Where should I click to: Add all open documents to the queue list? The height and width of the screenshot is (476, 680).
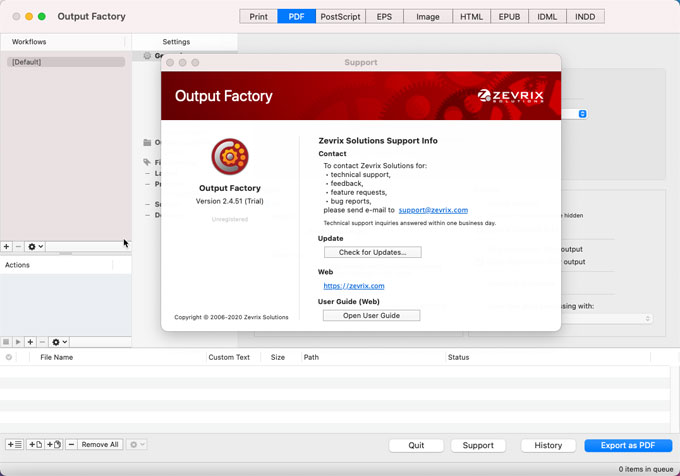pos(14,444)
